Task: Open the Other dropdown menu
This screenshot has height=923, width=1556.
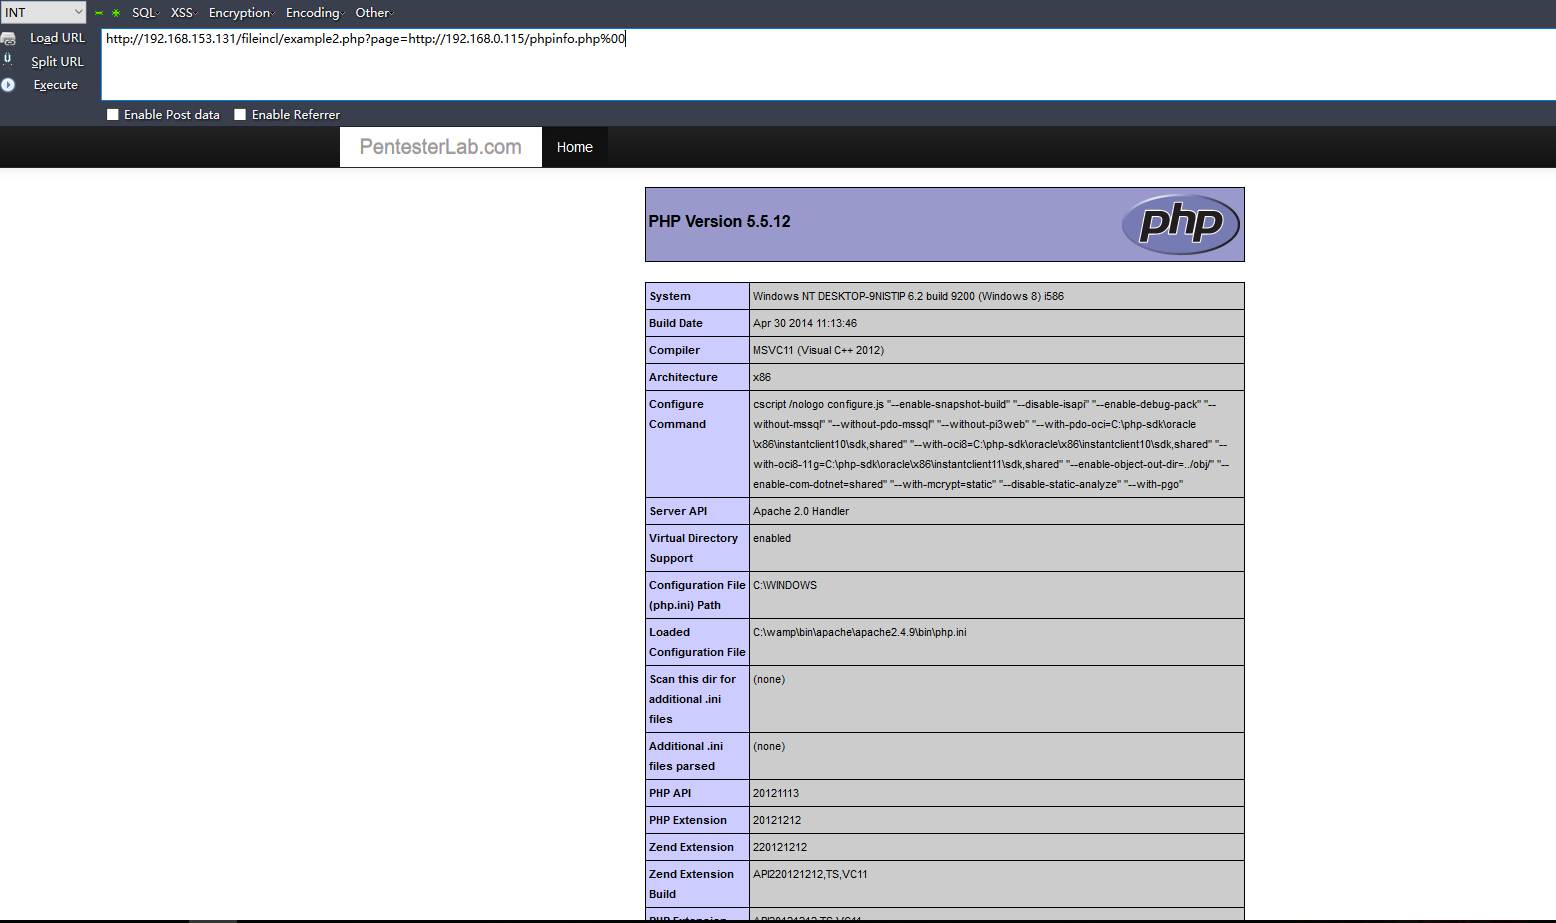Action: coord(374,13)
